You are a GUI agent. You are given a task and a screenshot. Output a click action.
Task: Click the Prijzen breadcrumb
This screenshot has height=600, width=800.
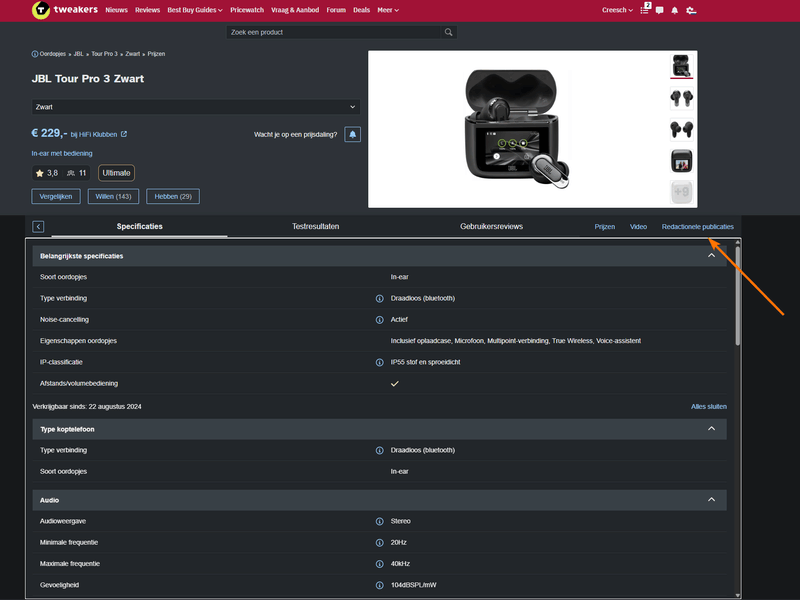(x=156, y=54)
